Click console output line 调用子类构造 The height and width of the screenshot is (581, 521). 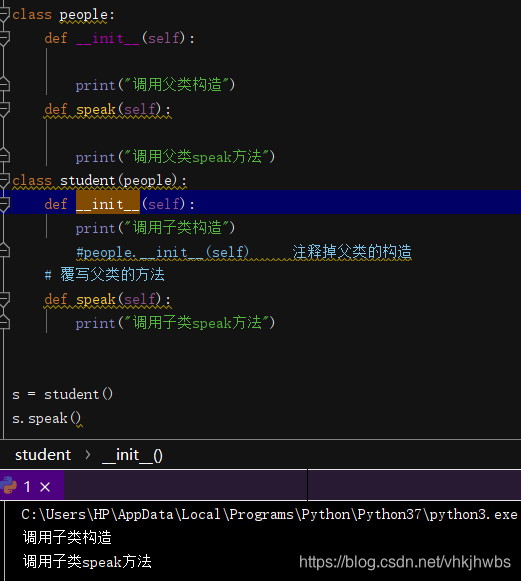[x=67, y=537]
